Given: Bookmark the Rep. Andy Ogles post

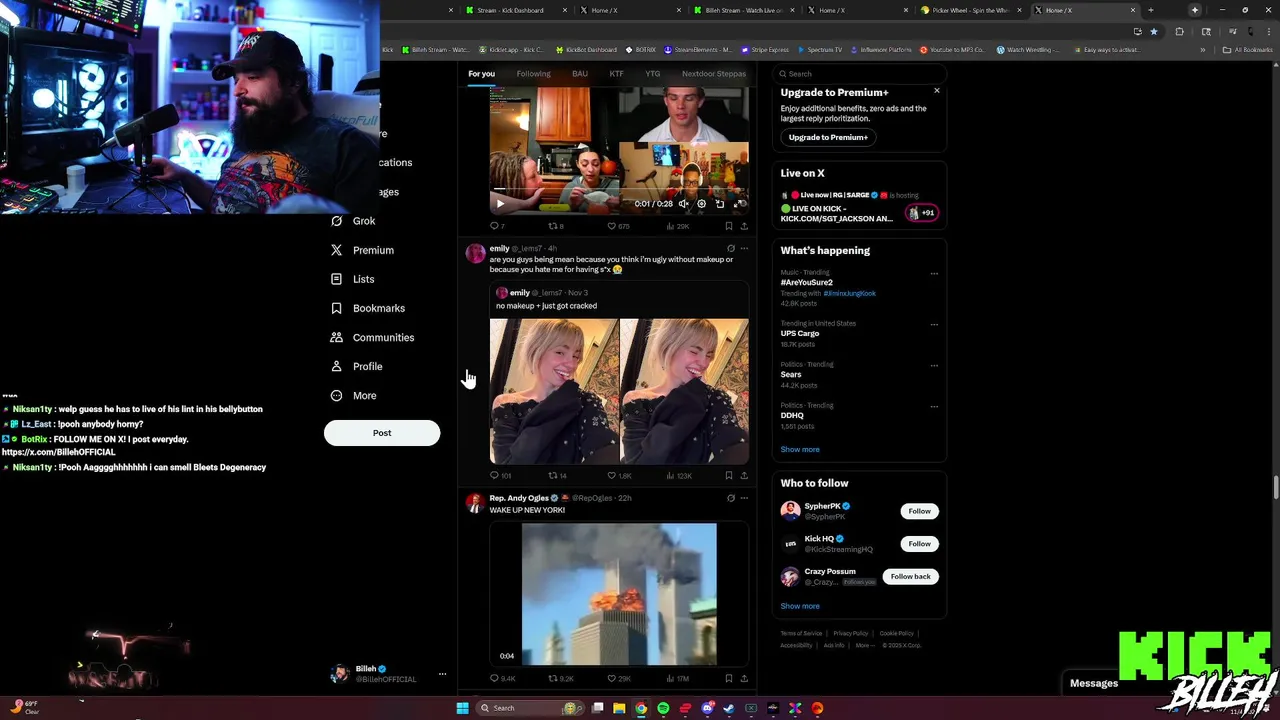Looking at the screenshot, I should pyautogui.click(x=728, y=679).
